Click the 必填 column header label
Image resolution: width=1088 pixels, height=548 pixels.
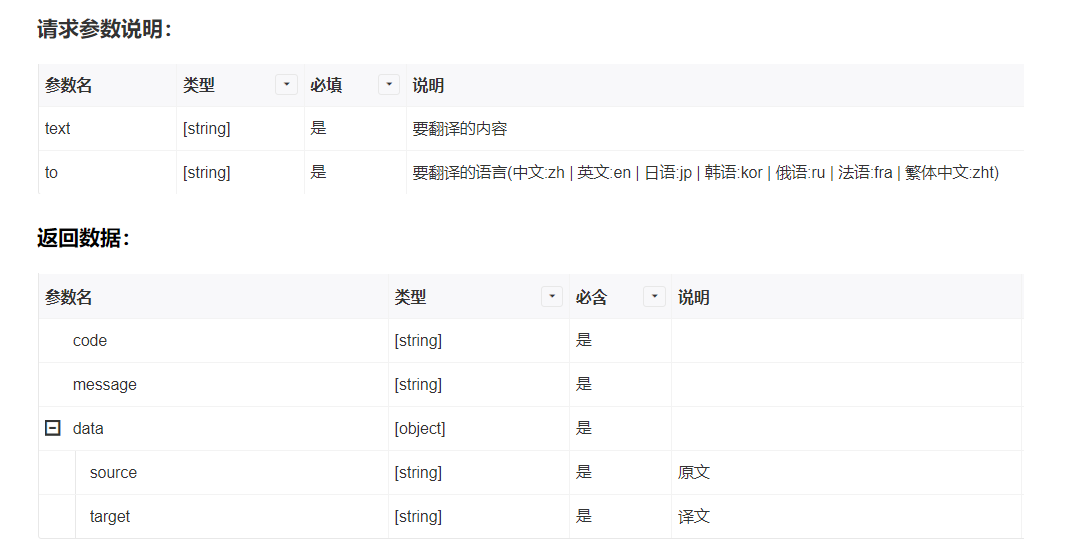[326, 85]
